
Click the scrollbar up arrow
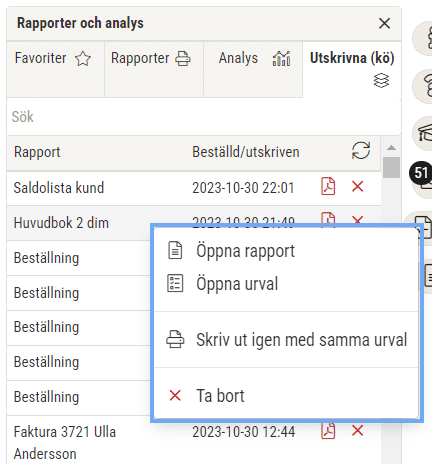pyautogui.click(x=391, y=147)
